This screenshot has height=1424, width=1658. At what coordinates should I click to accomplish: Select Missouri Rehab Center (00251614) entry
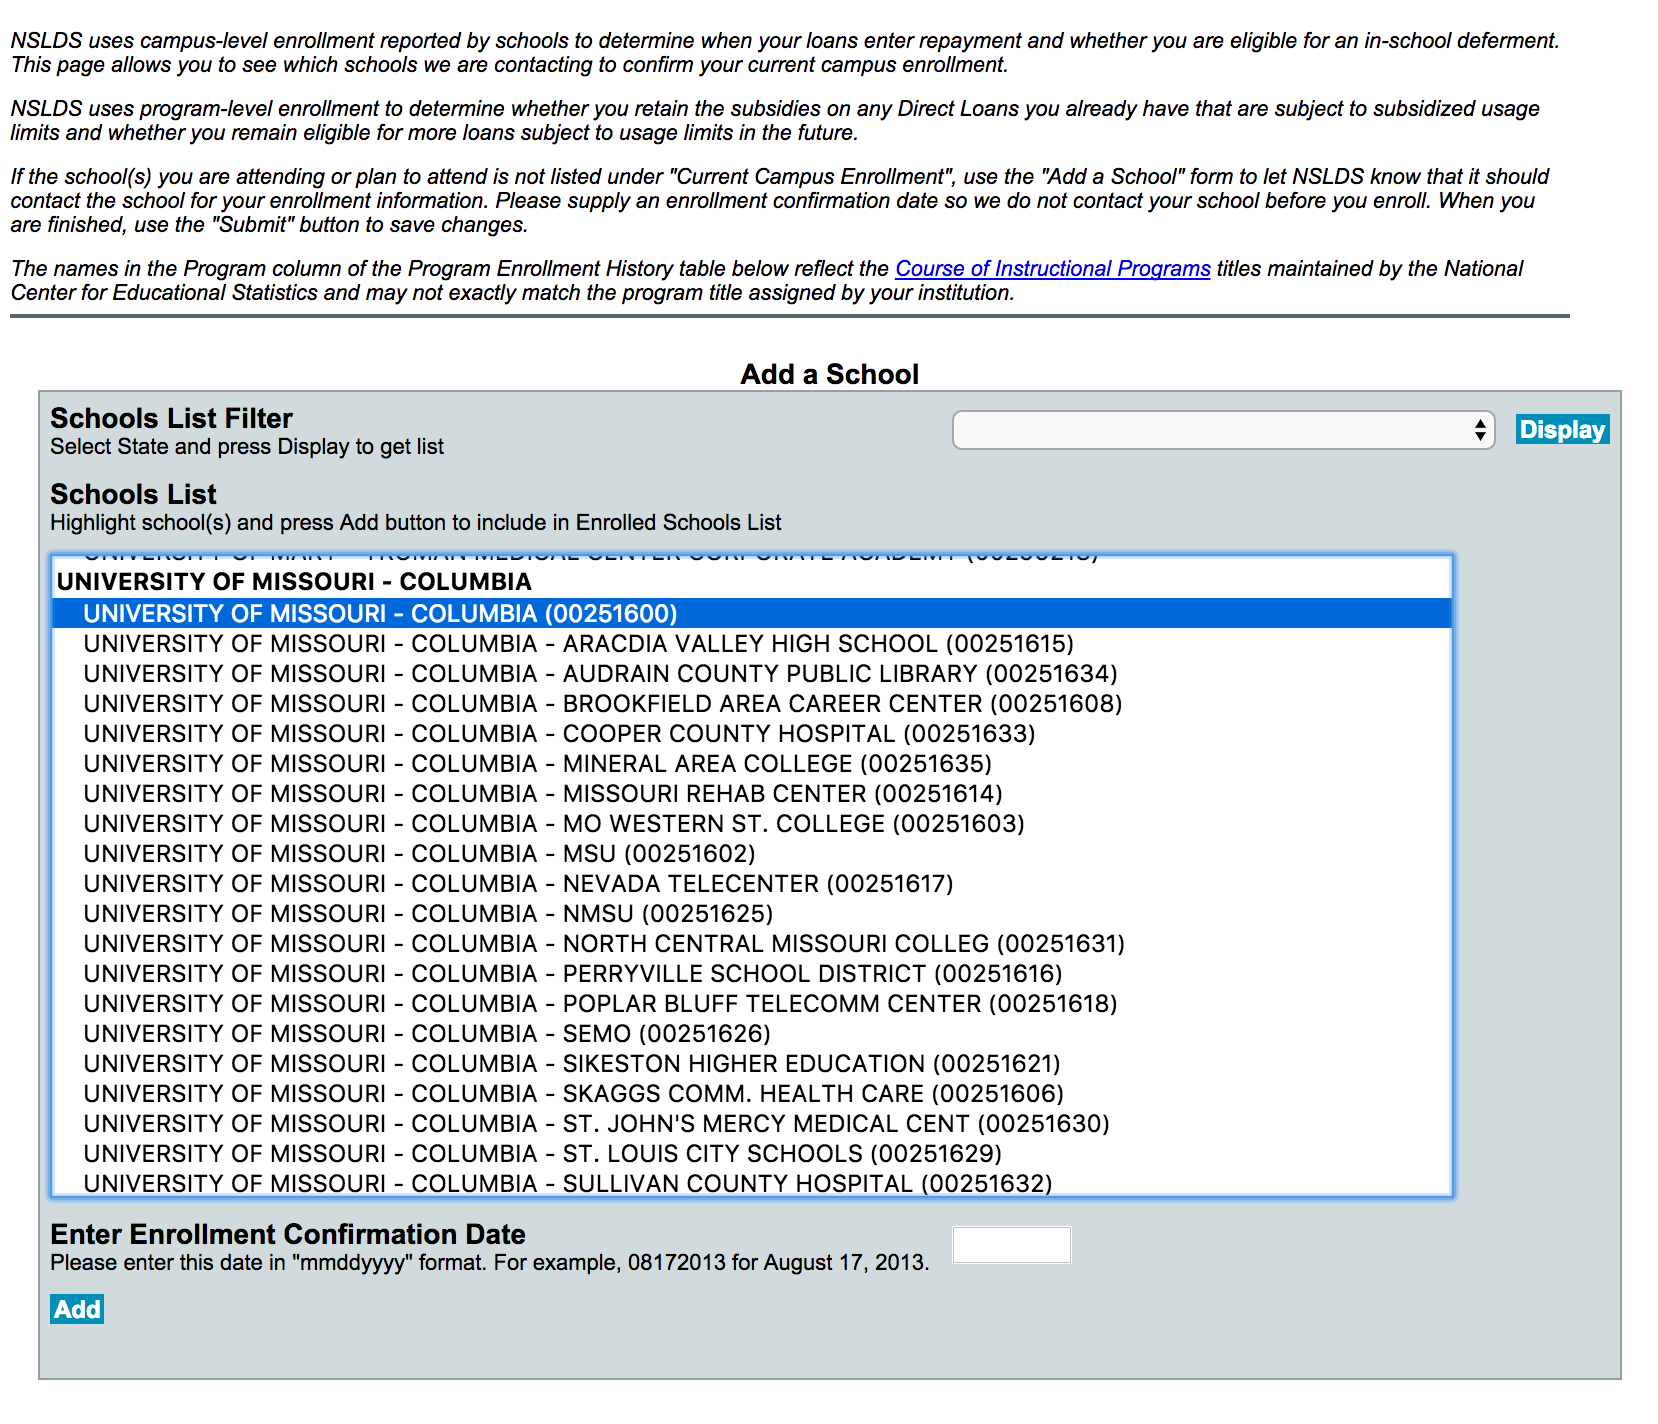751,793
